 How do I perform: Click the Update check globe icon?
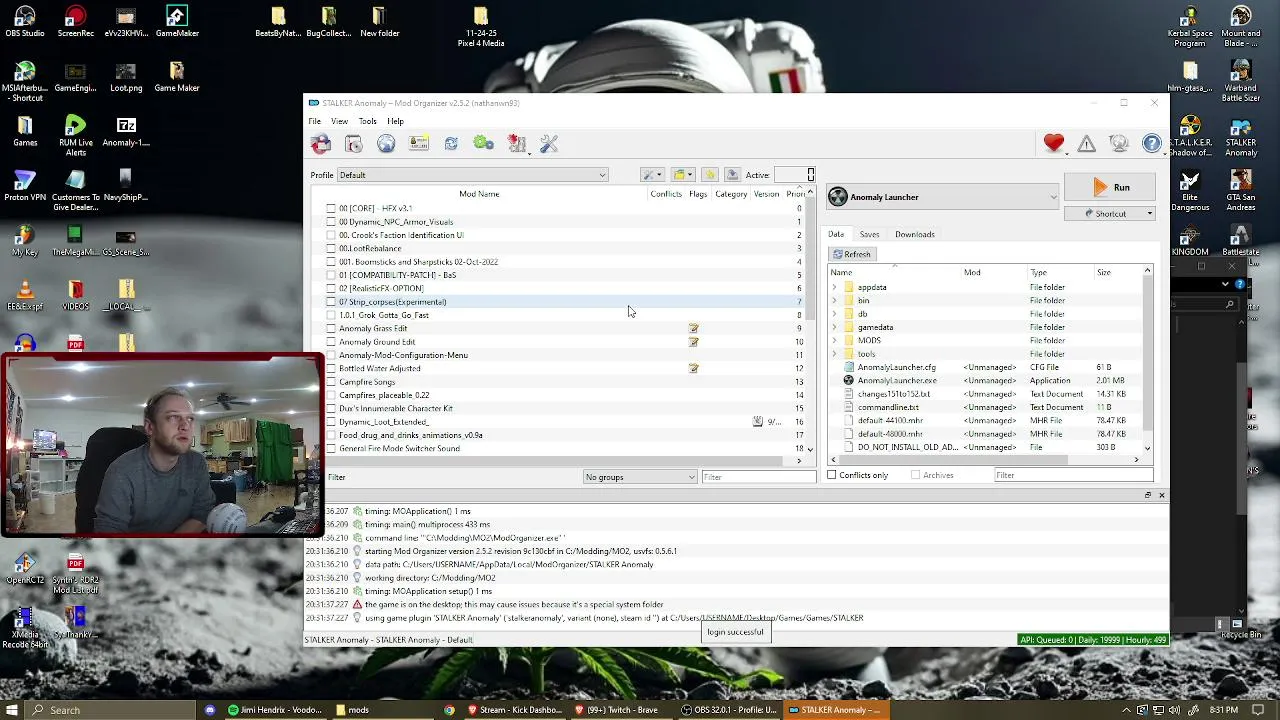click(1119, 144)
